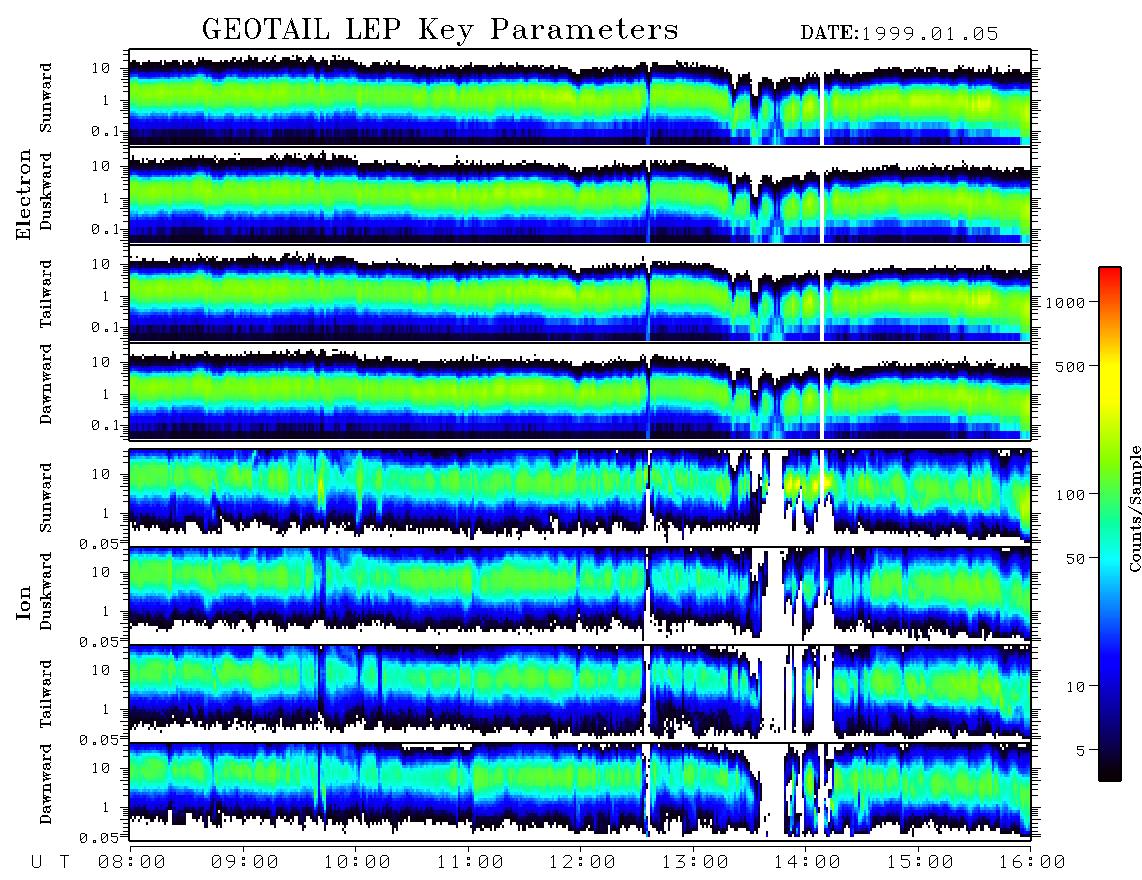The width and height of the screenshot is (1142, 880).
Task: Click the 14:00 time tick label
Action: tap(807, 863)
